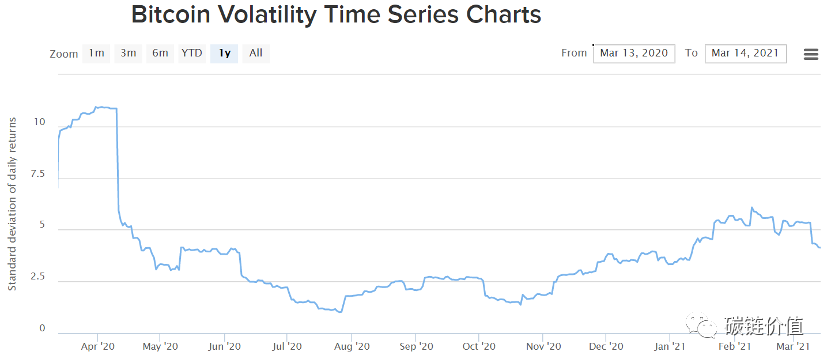Click the Jun '20 axis label

tap(224, 347)
